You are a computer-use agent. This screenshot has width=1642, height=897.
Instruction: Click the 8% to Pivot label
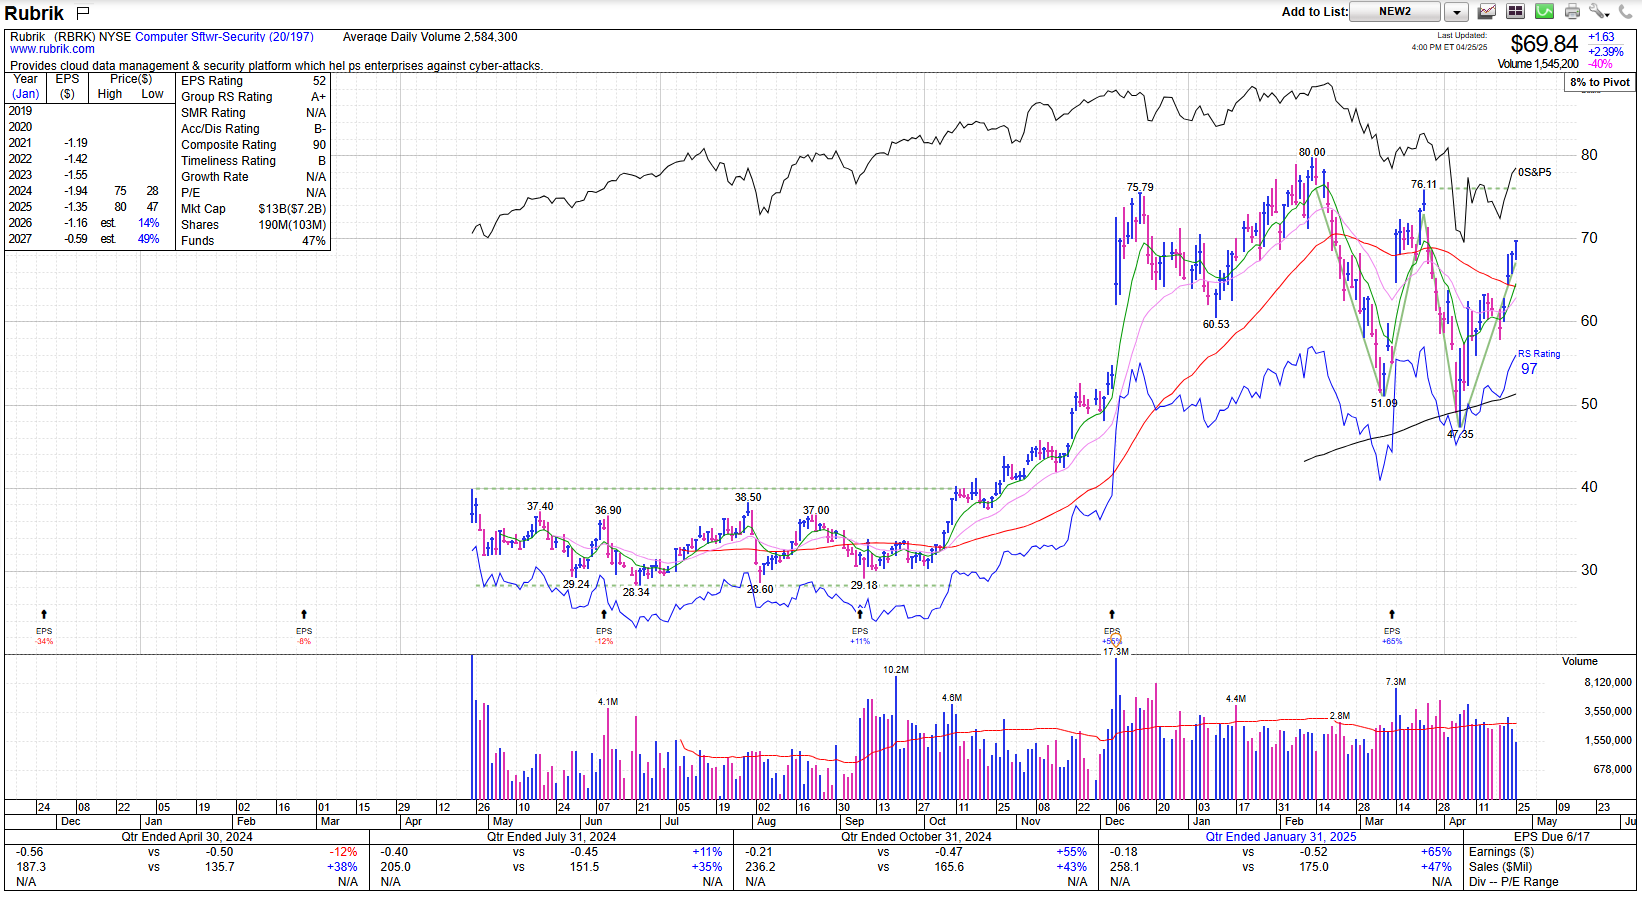1600,82
